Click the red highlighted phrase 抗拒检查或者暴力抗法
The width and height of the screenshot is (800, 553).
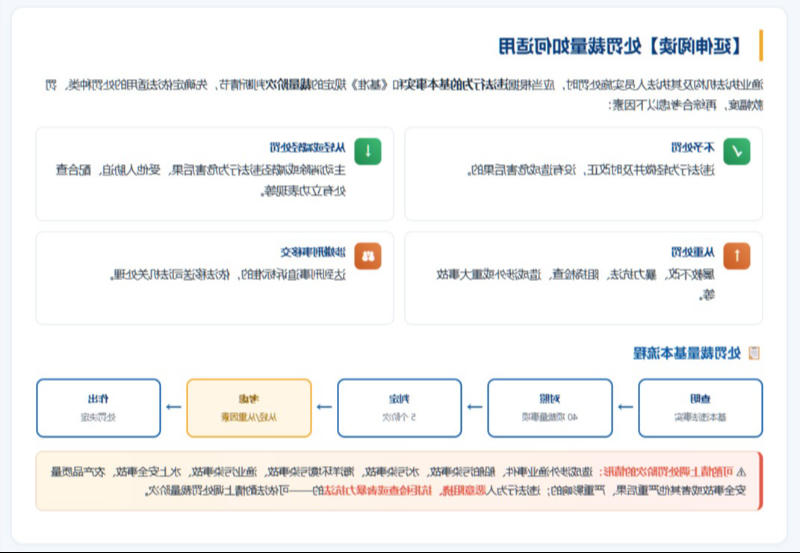click(x=378, y=491)
